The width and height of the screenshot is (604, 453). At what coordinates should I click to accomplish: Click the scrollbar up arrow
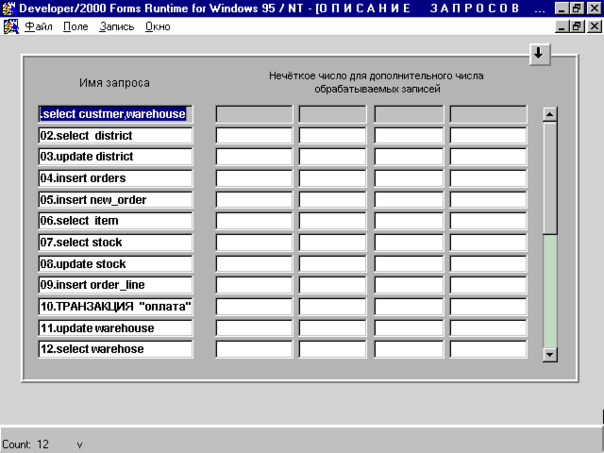coord(550,114)
